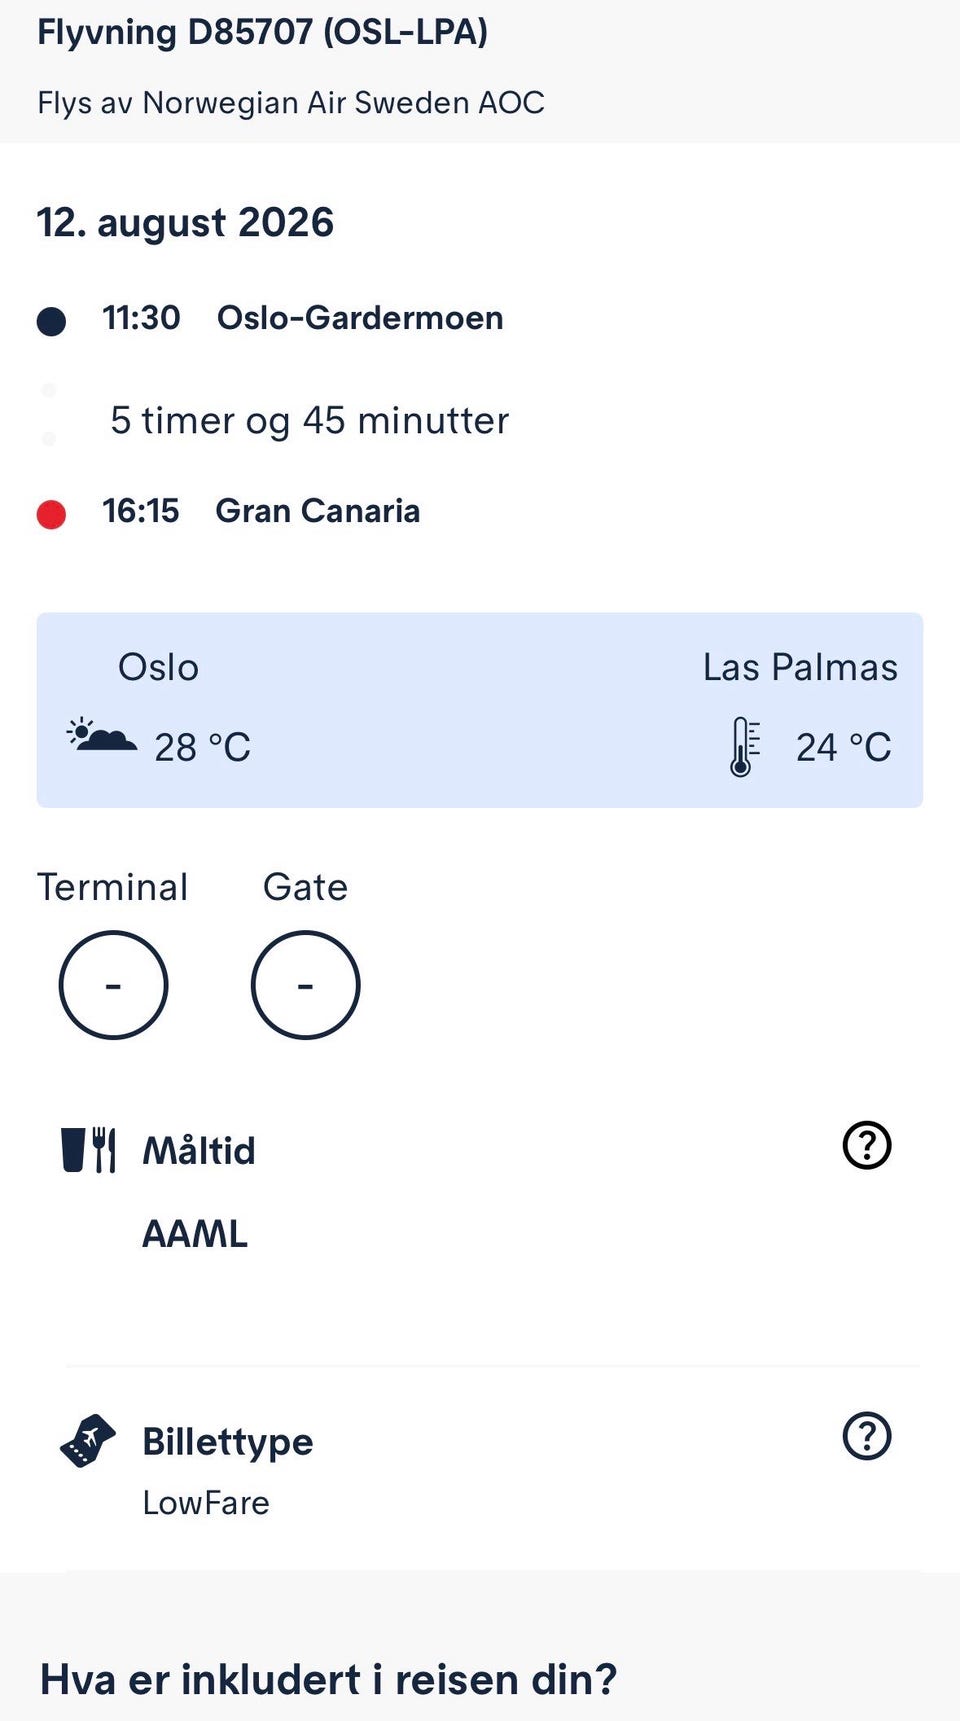Open the help icon next to Billettype
The height and width of the screenshot is (1721, 960).
pyautogui.click(x=867, y=1436)
